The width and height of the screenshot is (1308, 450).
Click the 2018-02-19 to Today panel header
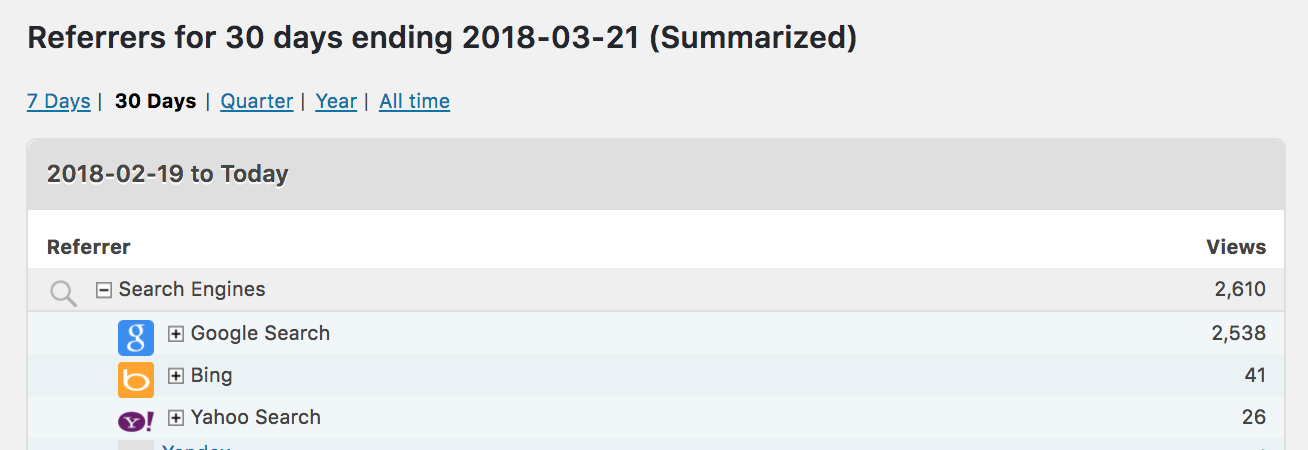click(x=656, y=175)
